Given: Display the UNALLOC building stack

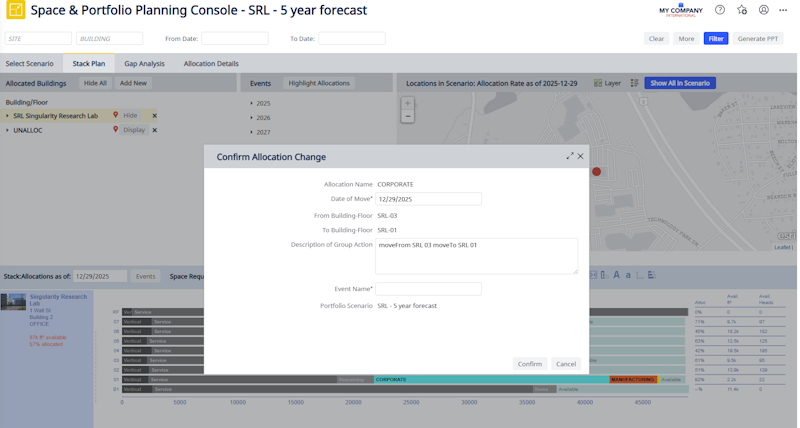Looking at the screenshot, I should point(134,130).
